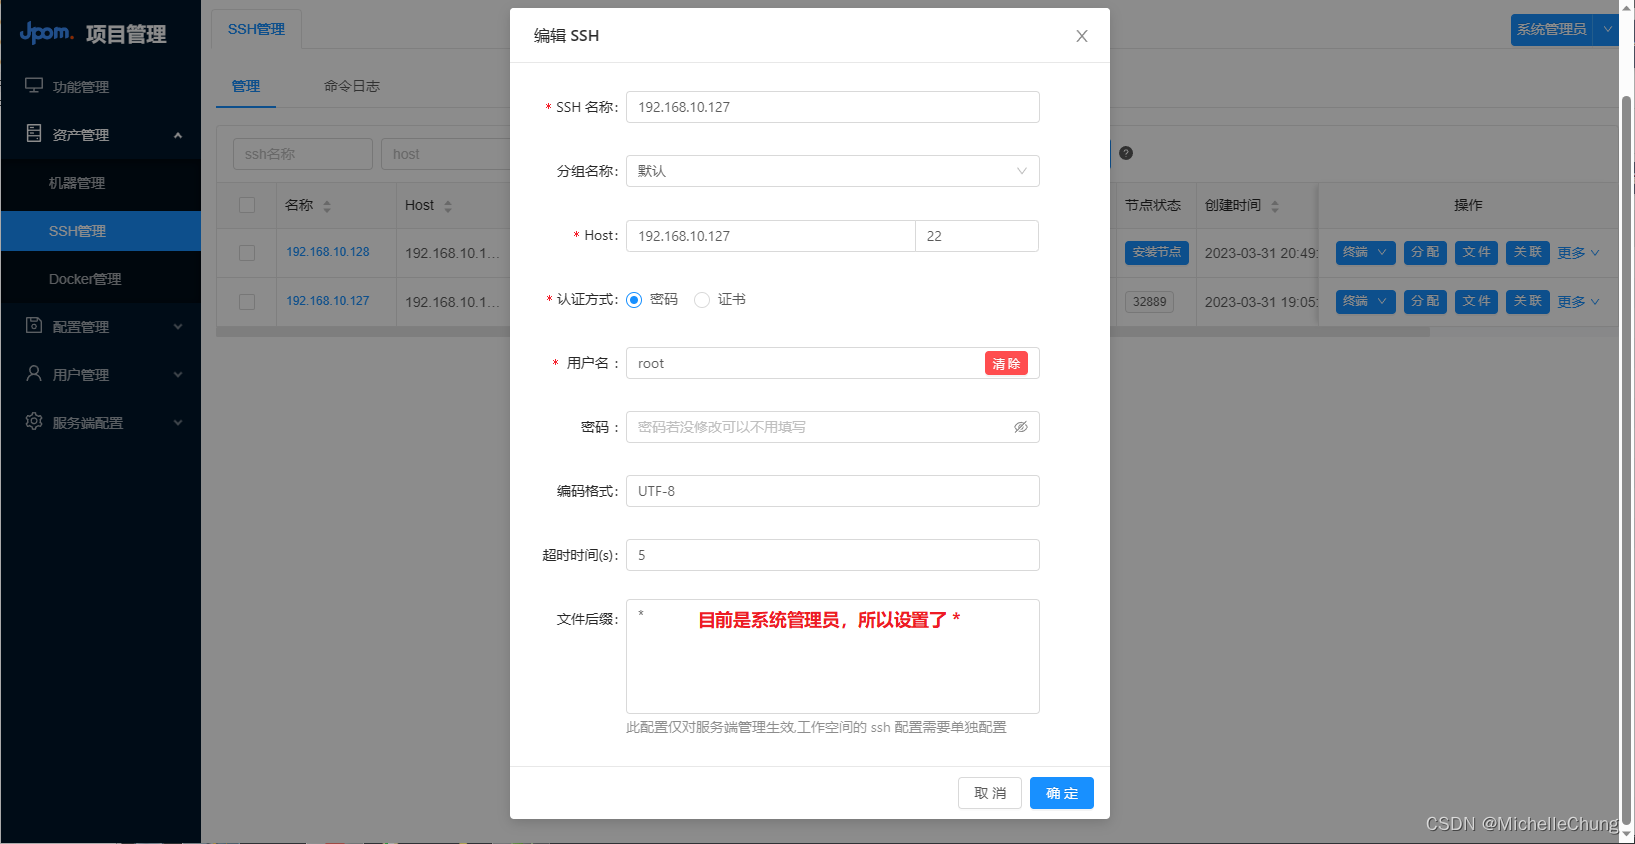The image size is (1635, 844).
Task: Click the 文件后缀 textarea
Action: pyautogui.click(x=833, y=656)
